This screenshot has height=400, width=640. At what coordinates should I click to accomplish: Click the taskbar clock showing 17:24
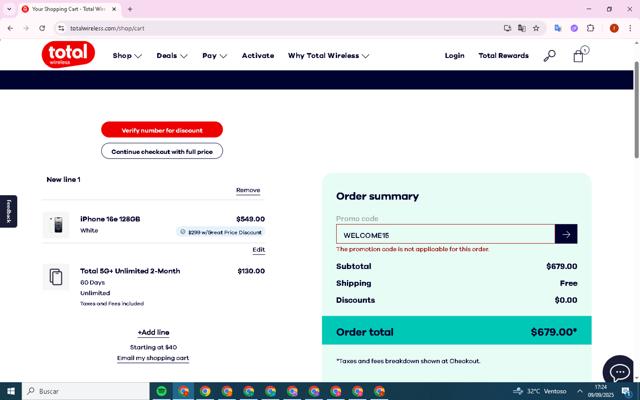click(x=601, y=391)
